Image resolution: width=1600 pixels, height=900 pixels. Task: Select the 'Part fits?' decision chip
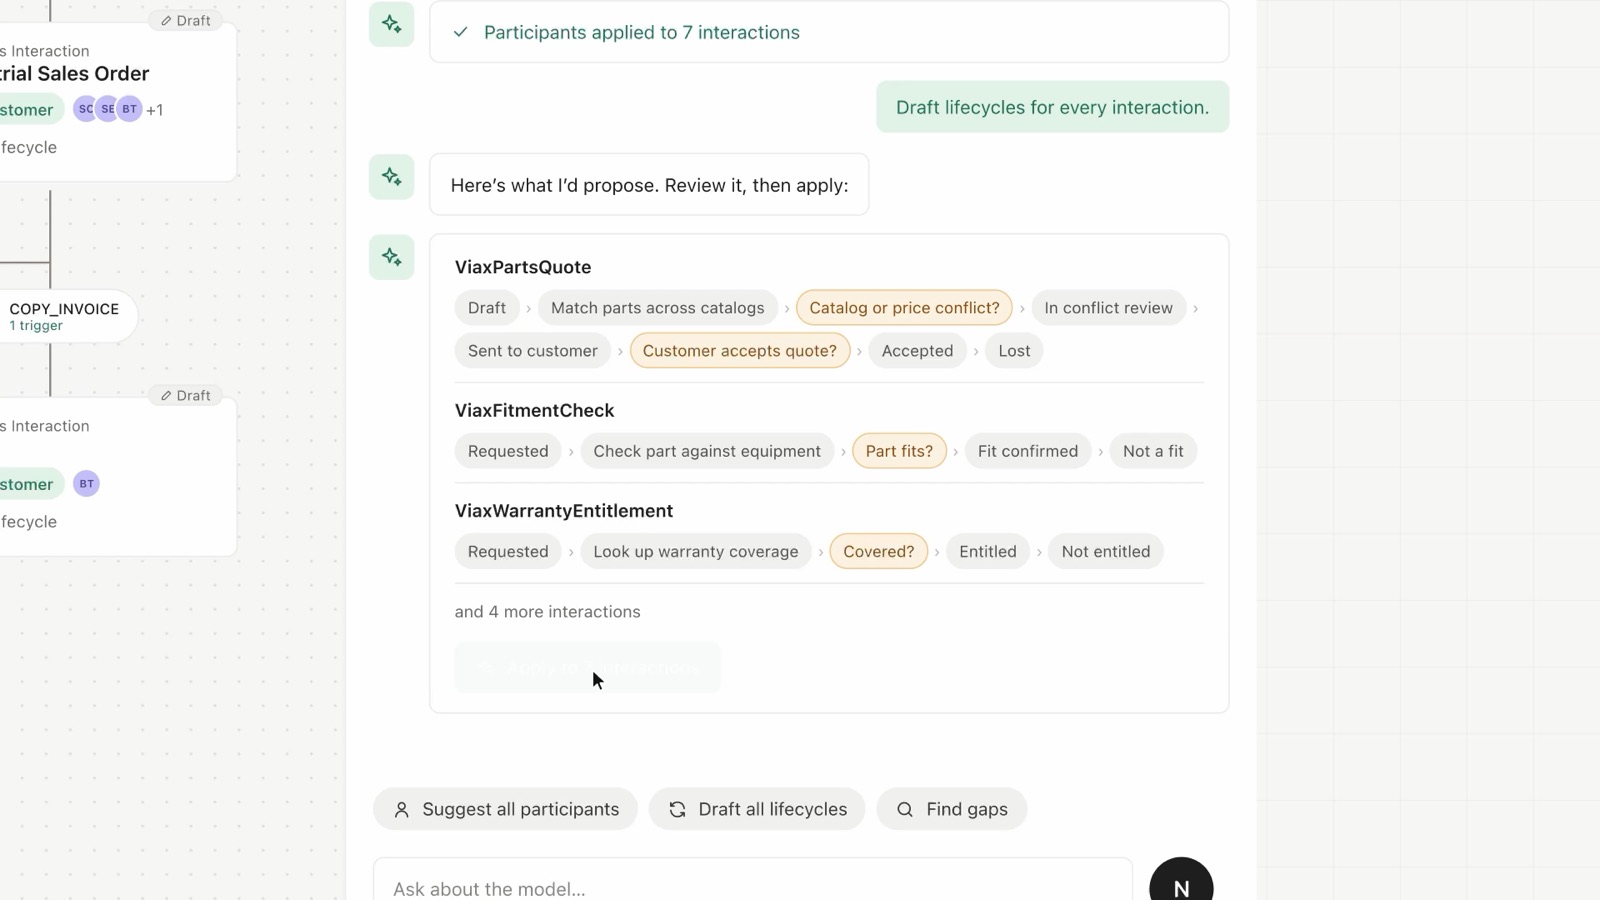[x=899, y=451]
